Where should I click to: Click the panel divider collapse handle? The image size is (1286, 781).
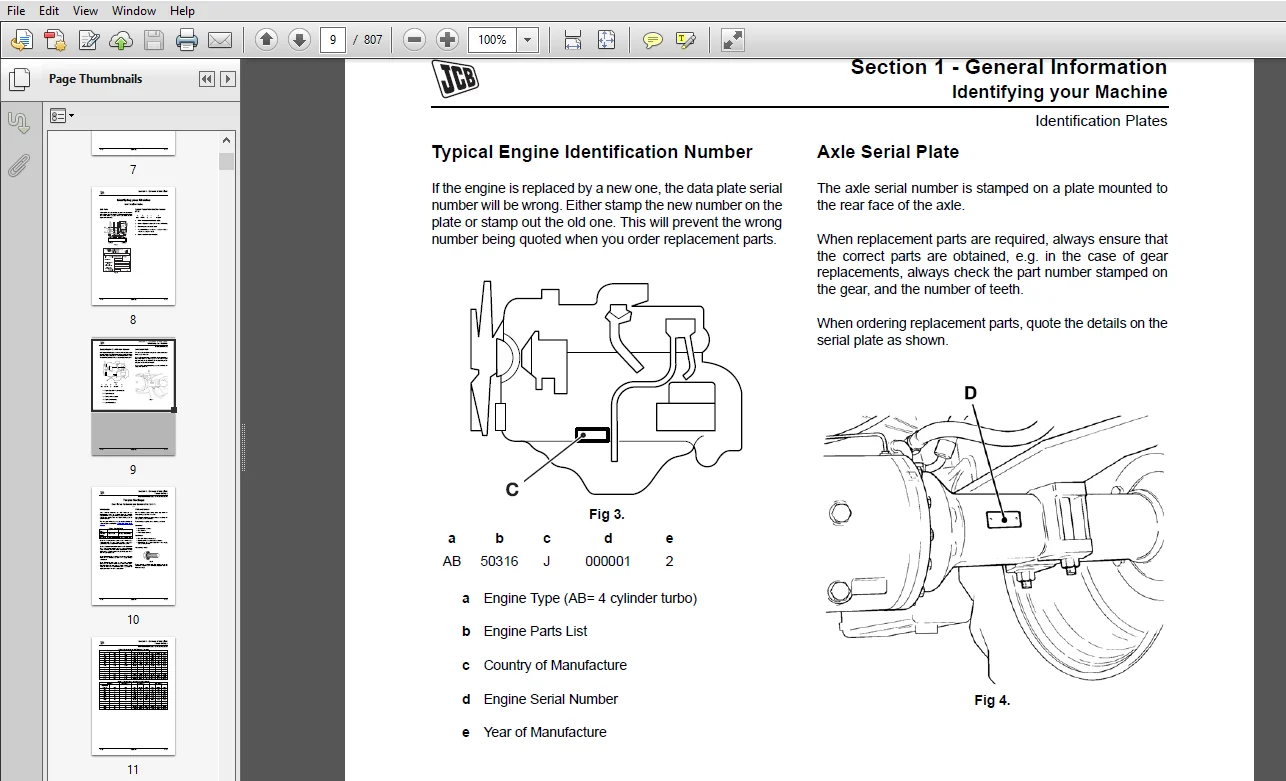(242, 447)
